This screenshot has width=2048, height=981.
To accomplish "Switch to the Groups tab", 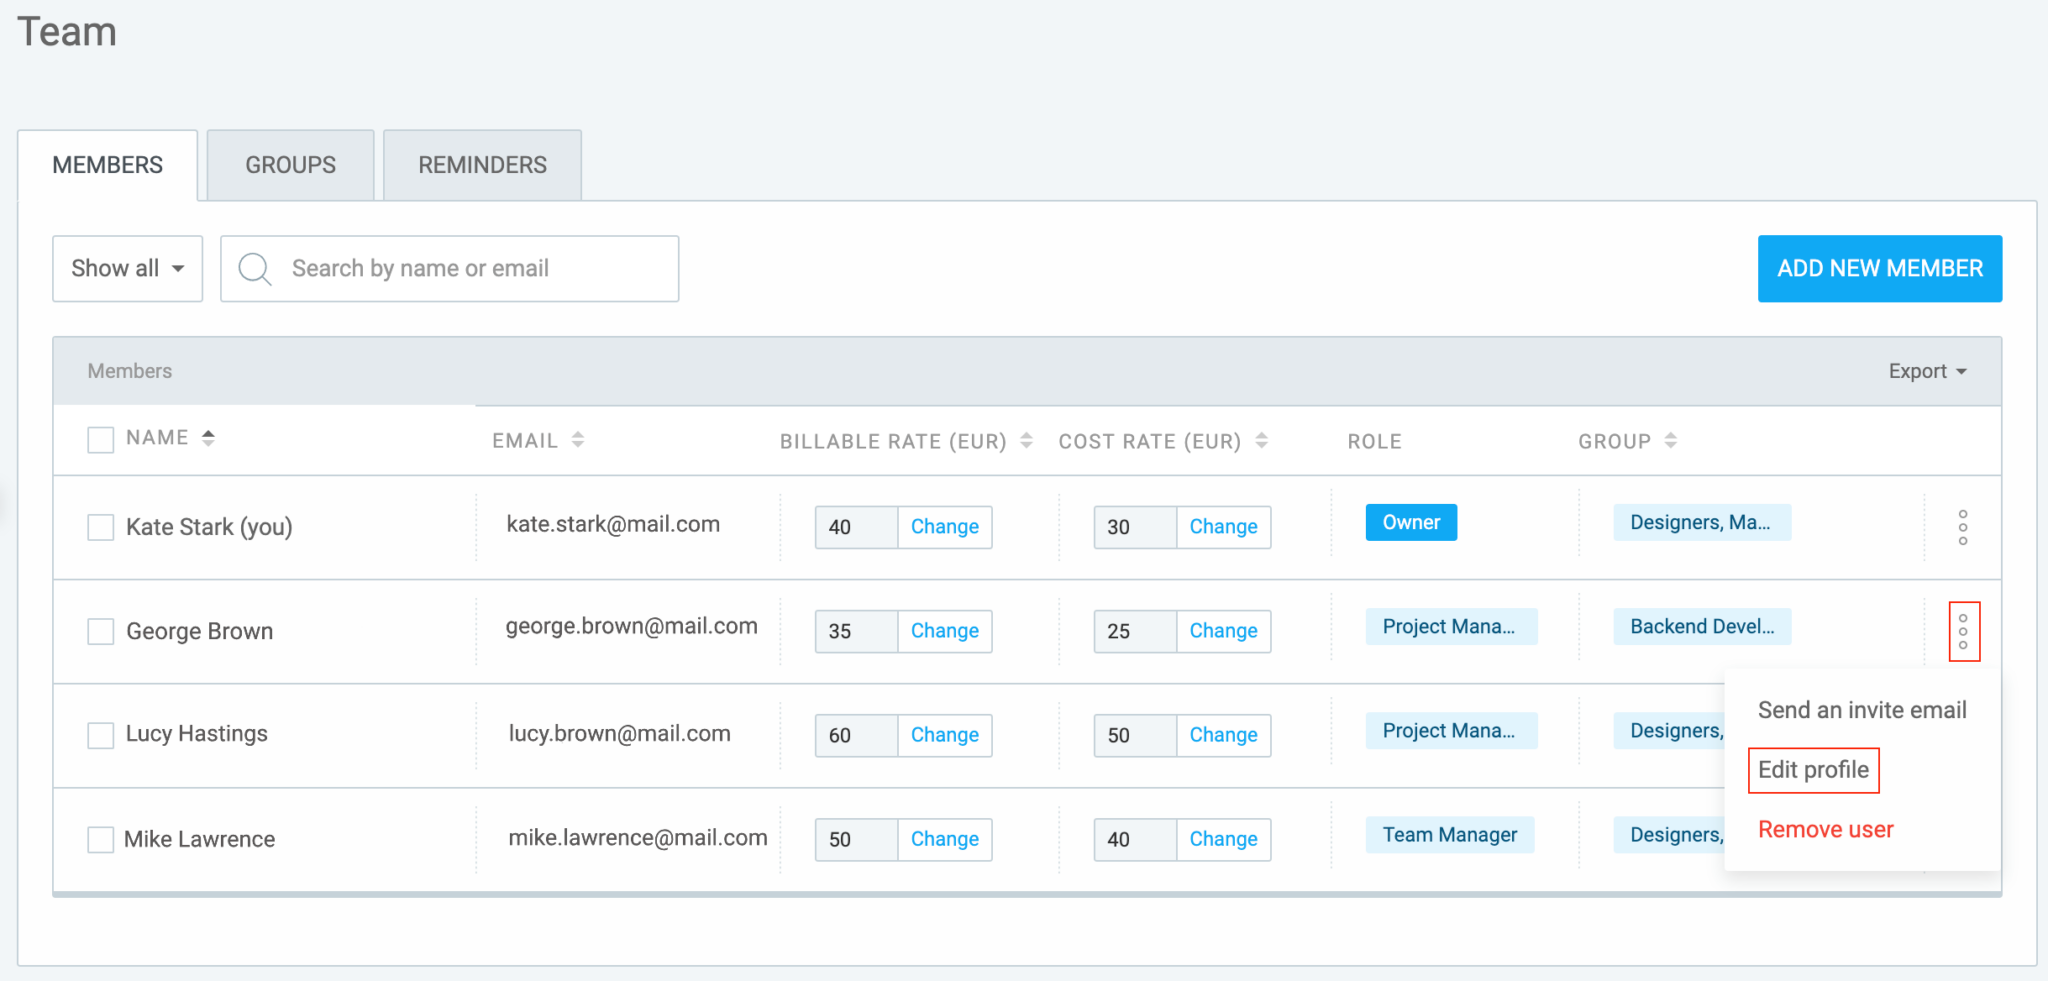I will [x=290, y=165].
